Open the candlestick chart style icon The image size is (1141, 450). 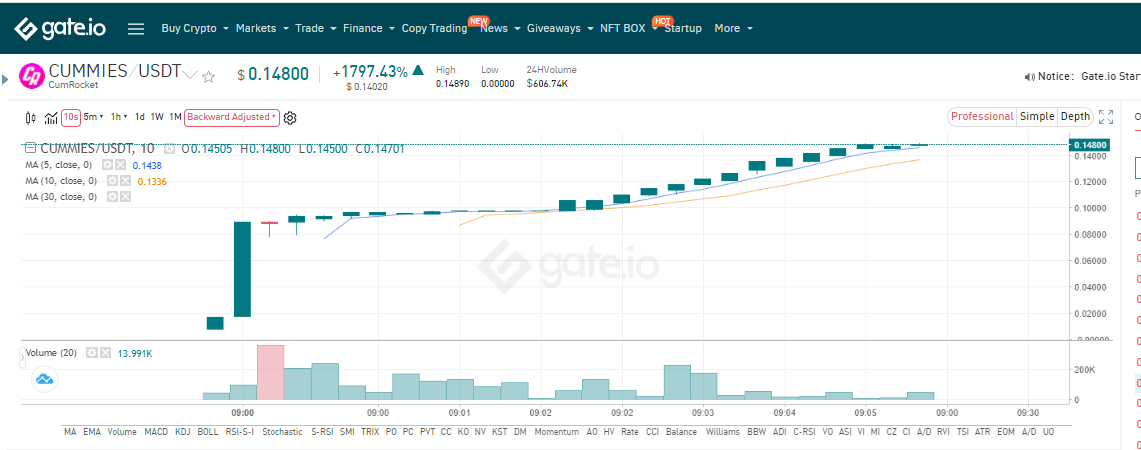[31, 117]
